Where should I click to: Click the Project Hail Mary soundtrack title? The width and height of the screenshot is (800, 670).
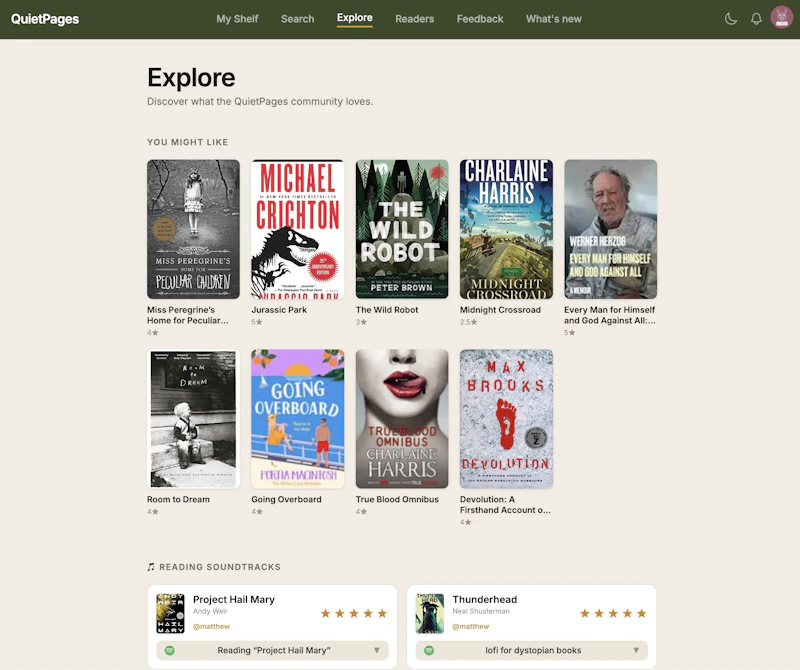pyautogui.click(x=234, y=600)
